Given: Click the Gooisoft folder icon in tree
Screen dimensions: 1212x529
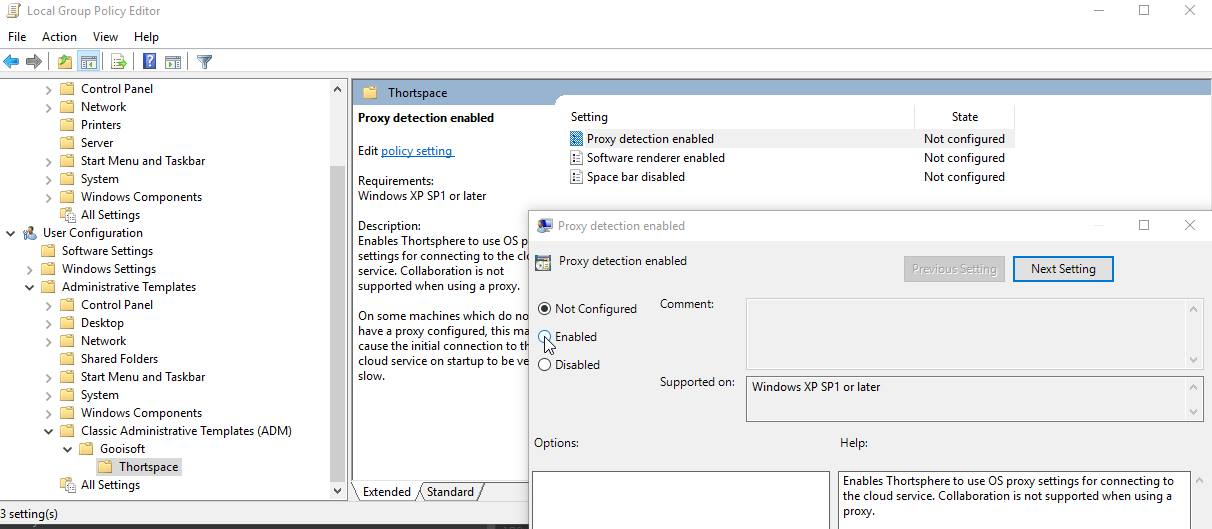Looking at the screenshot, I should pyautogui.click(x=87, y=449).
